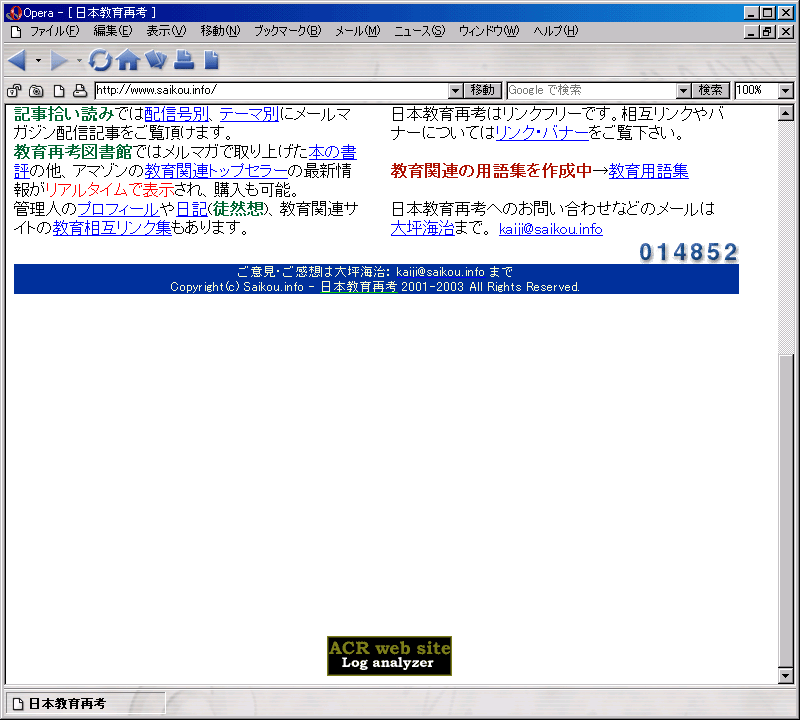800x720 pixels.
Task: Click the large blue print icon
Action: tap(184, 60)
